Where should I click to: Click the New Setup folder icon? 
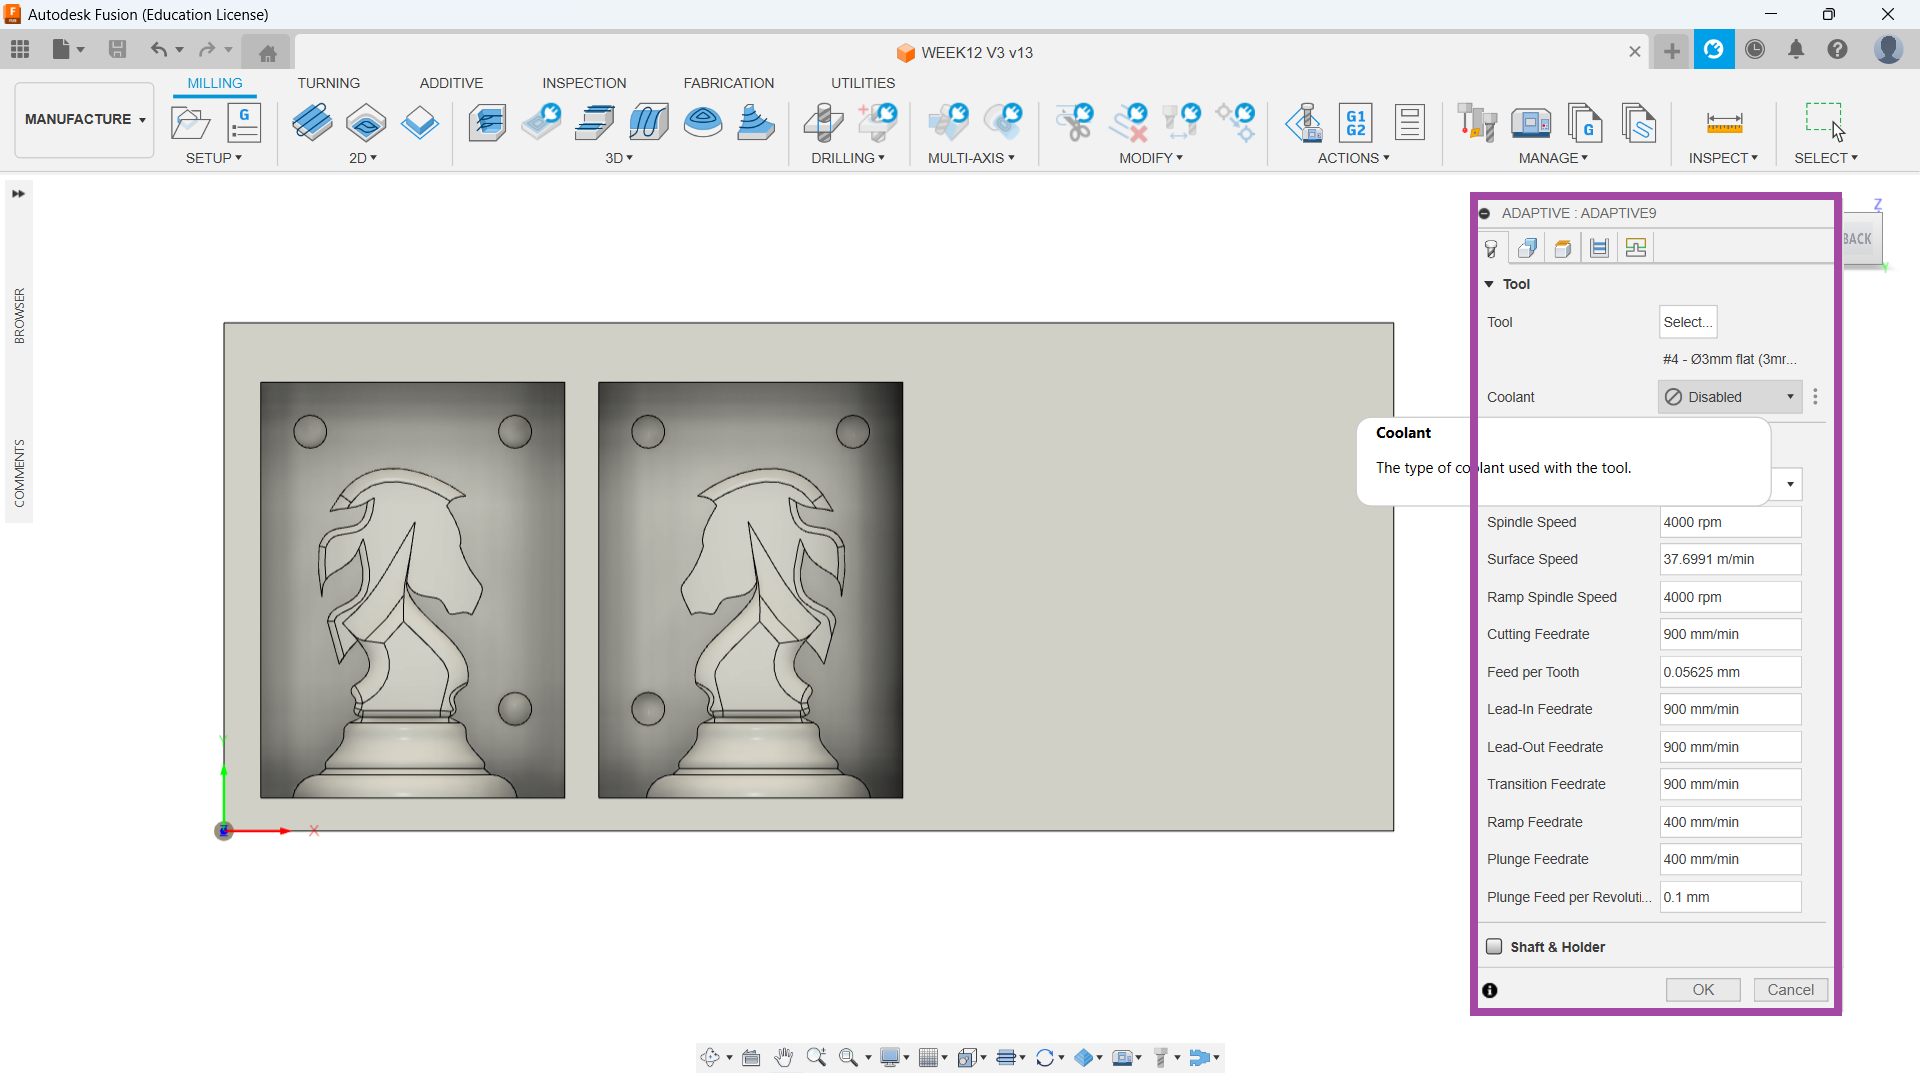(190, 123)
